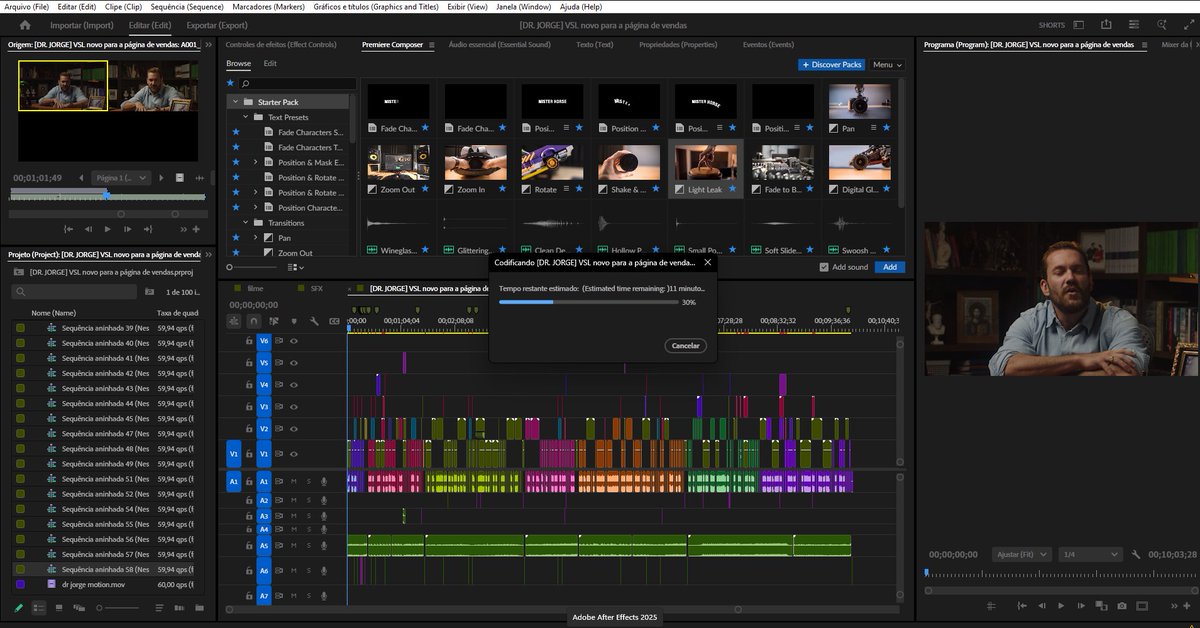Viewport: 1200px width, 628px height.
Task: Click the timeline add marker icon
Action: 294,321
